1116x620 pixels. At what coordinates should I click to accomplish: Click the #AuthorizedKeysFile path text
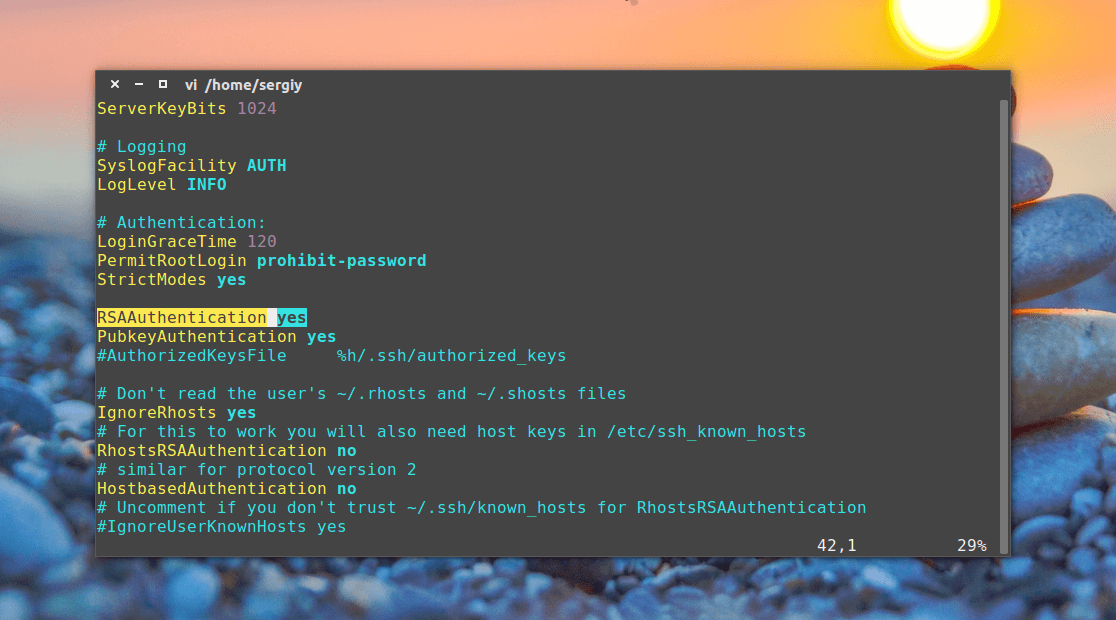(x=451, y=355)
